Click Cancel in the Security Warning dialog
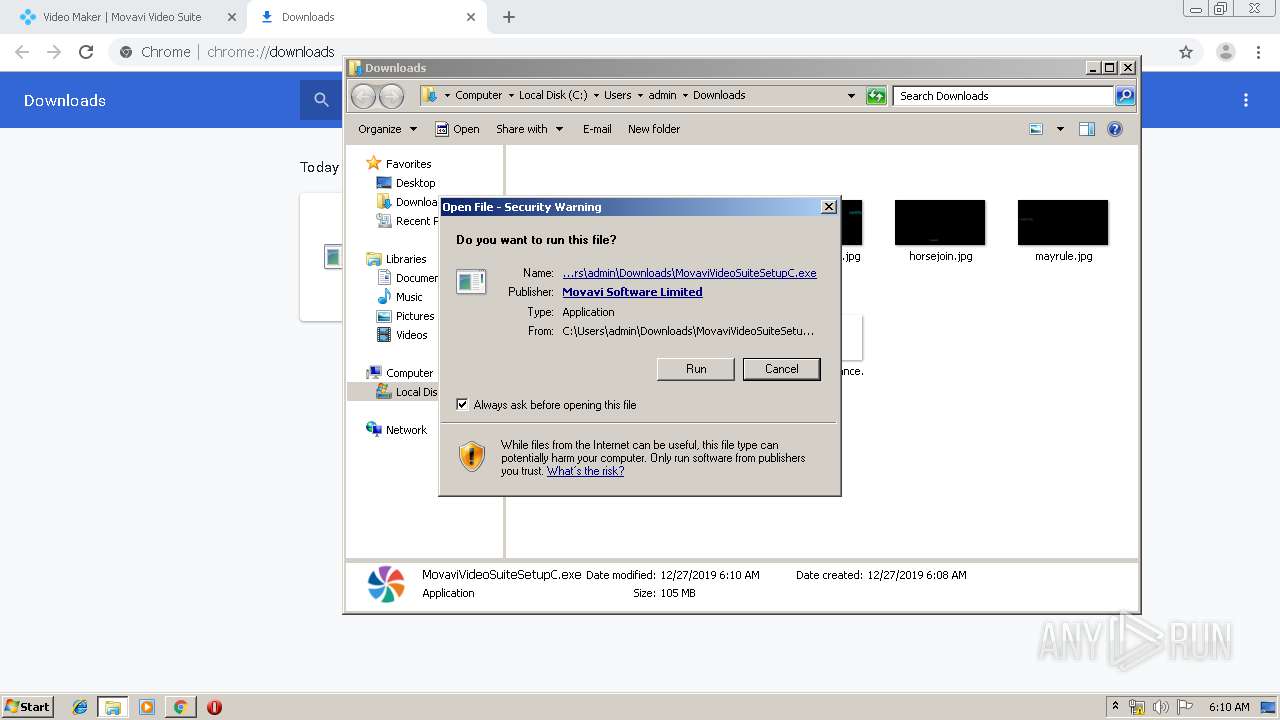The image size is (1280, 720). pos(781,369)
